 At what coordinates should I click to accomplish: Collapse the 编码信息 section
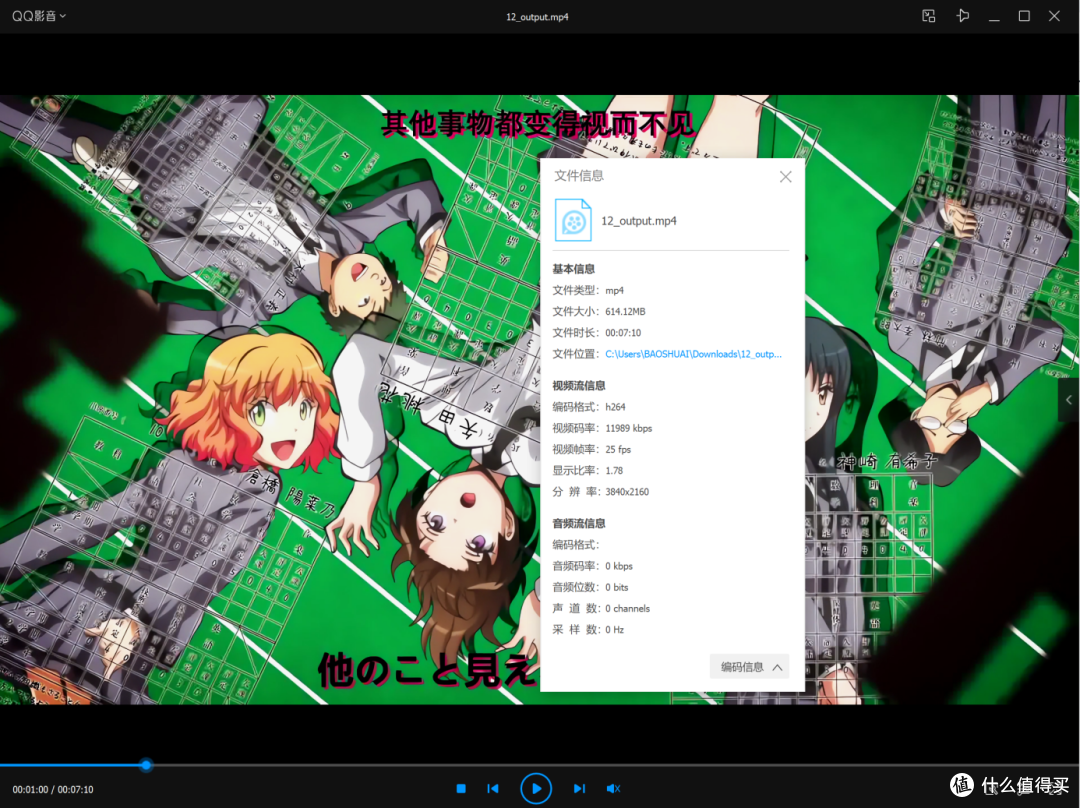(x=749, y=667)
